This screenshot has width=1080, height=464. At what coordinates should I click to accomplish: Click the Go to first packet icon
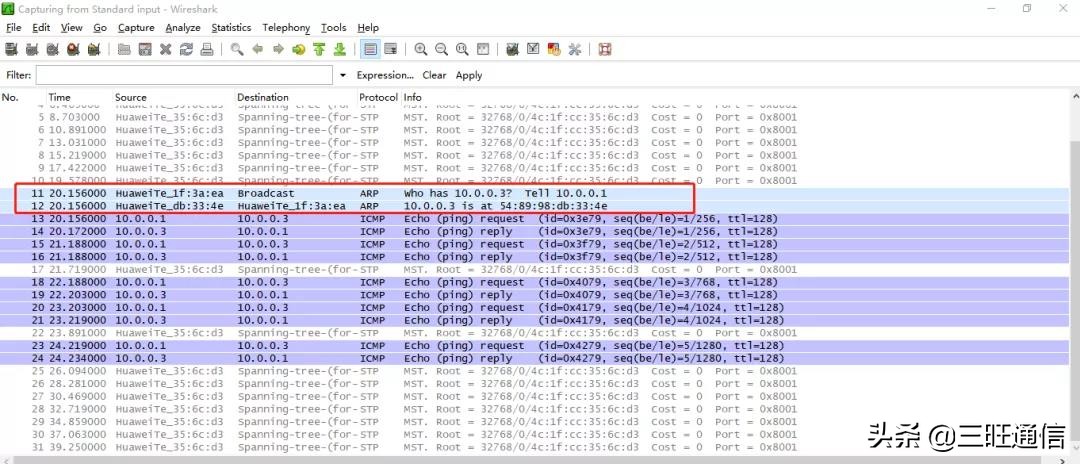point(319,49)
